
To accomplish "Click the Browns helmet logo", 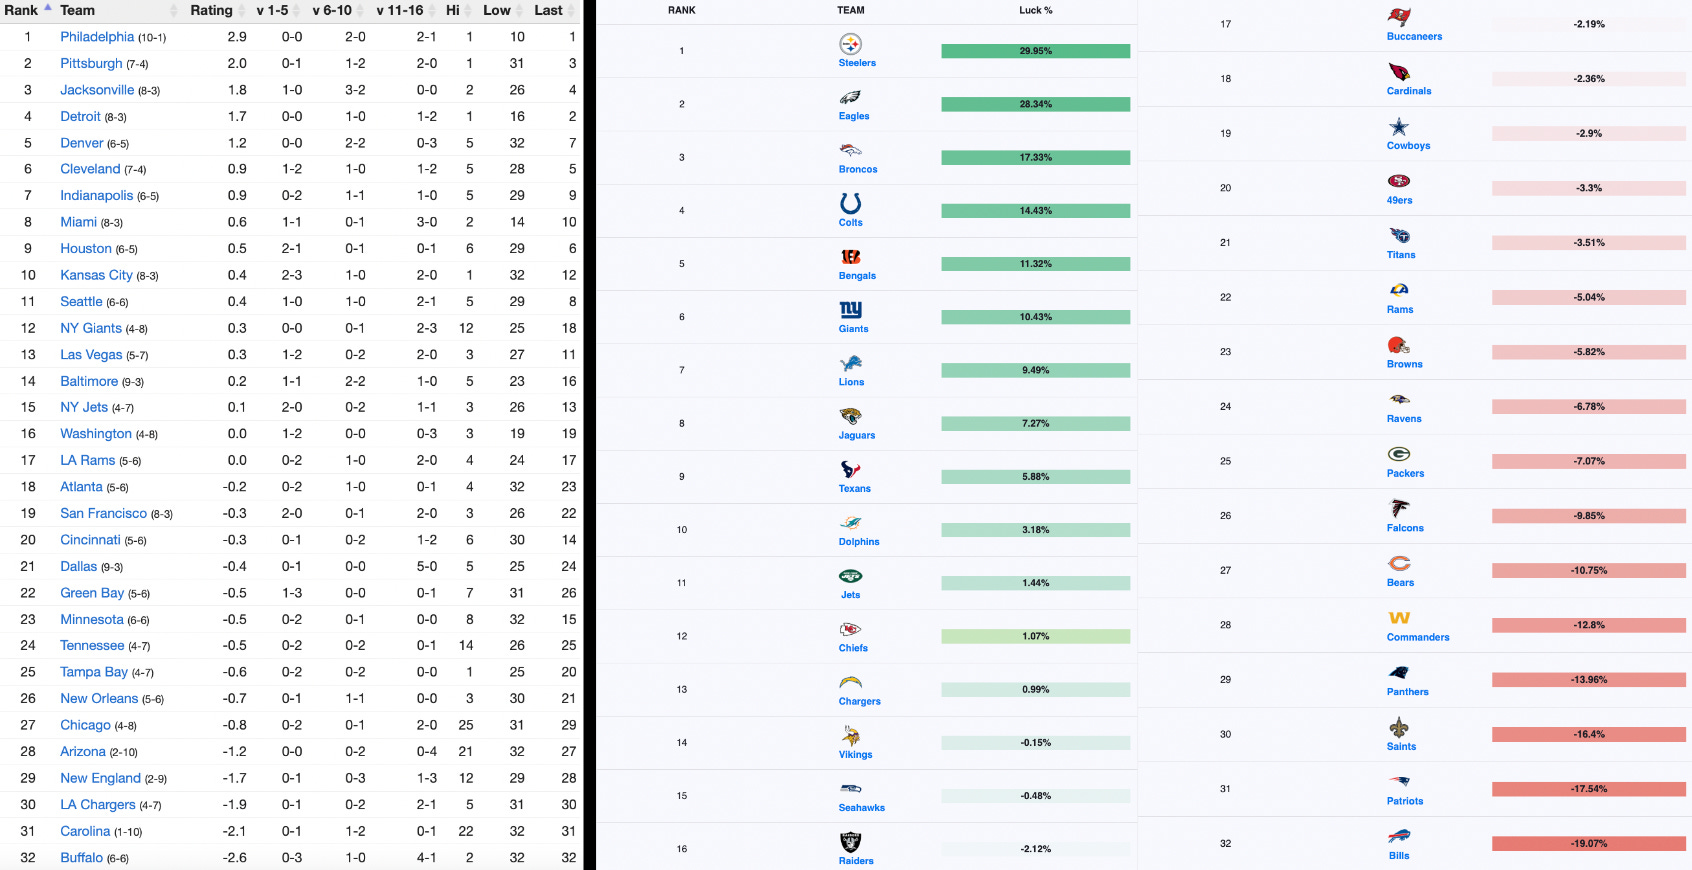I will (1399, 345).
